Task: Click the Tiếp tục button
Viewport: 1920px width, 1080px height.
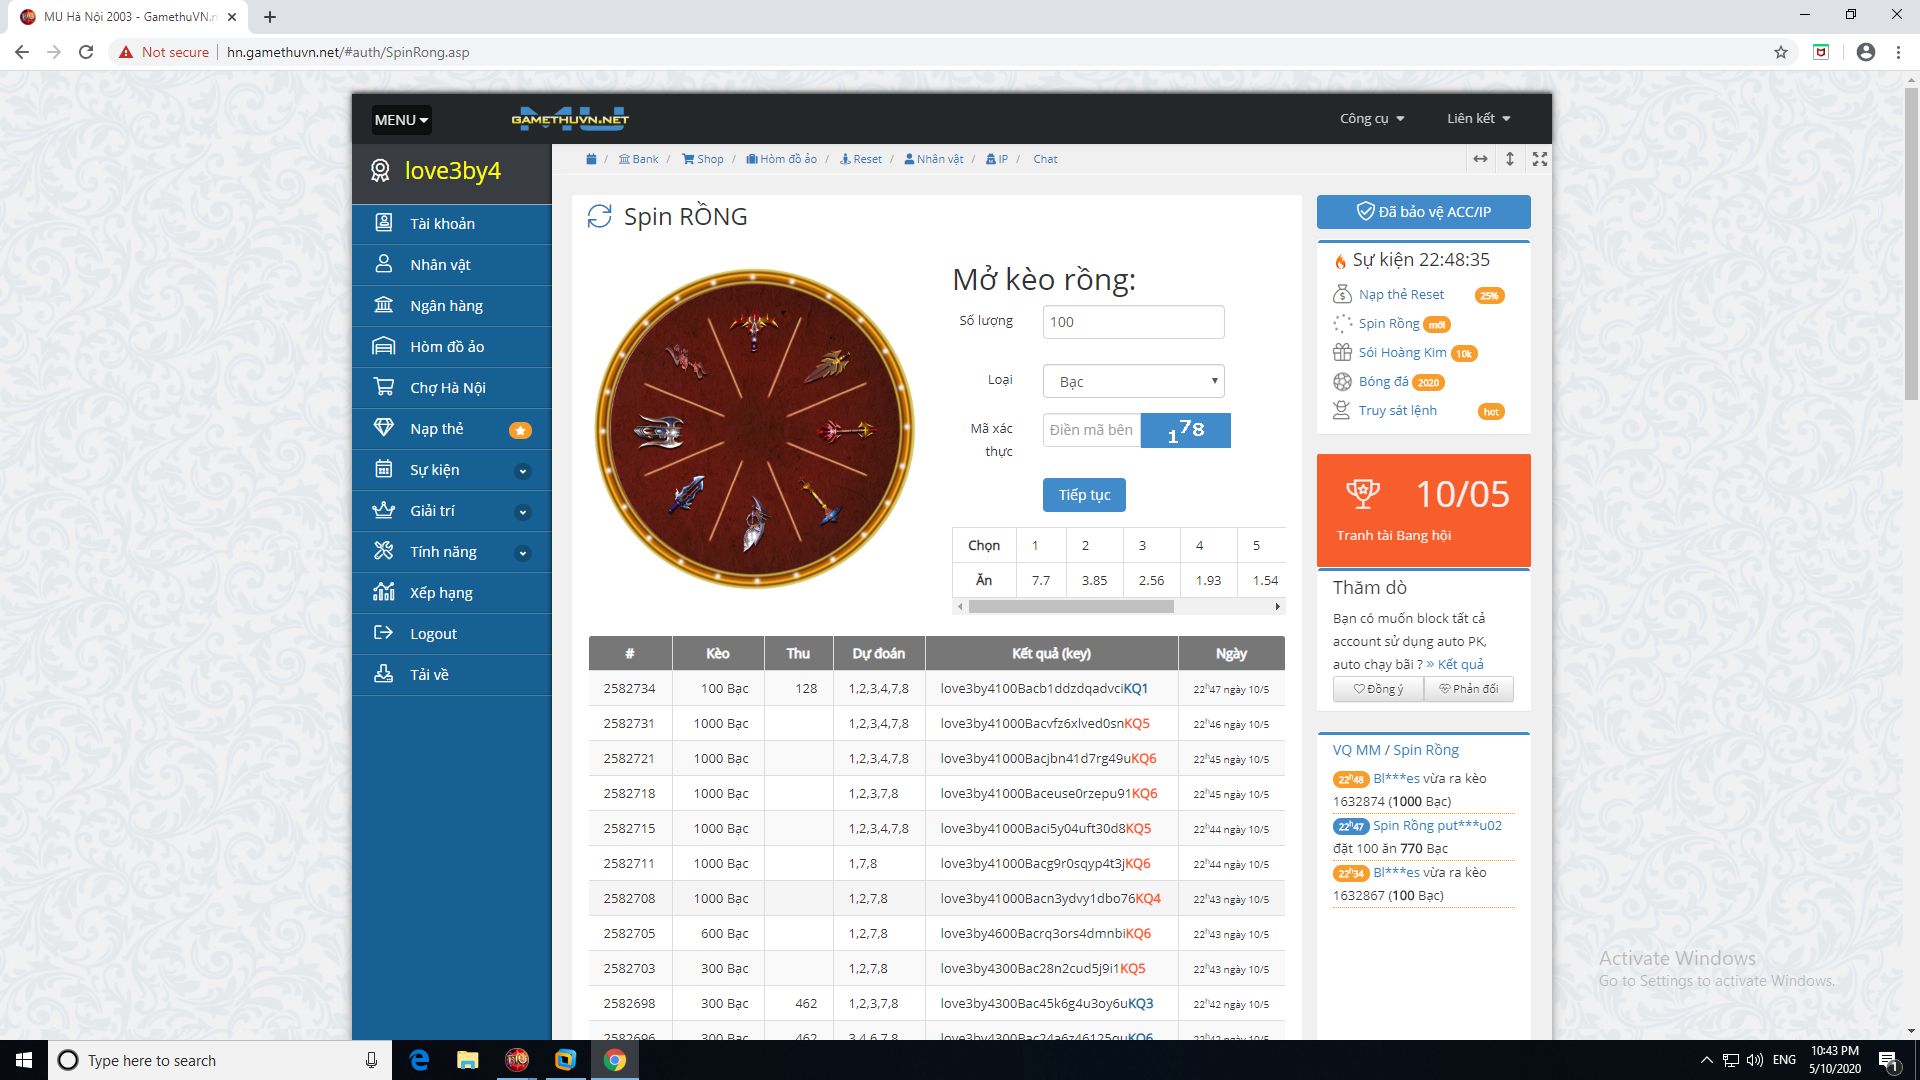Action: 1084,495
